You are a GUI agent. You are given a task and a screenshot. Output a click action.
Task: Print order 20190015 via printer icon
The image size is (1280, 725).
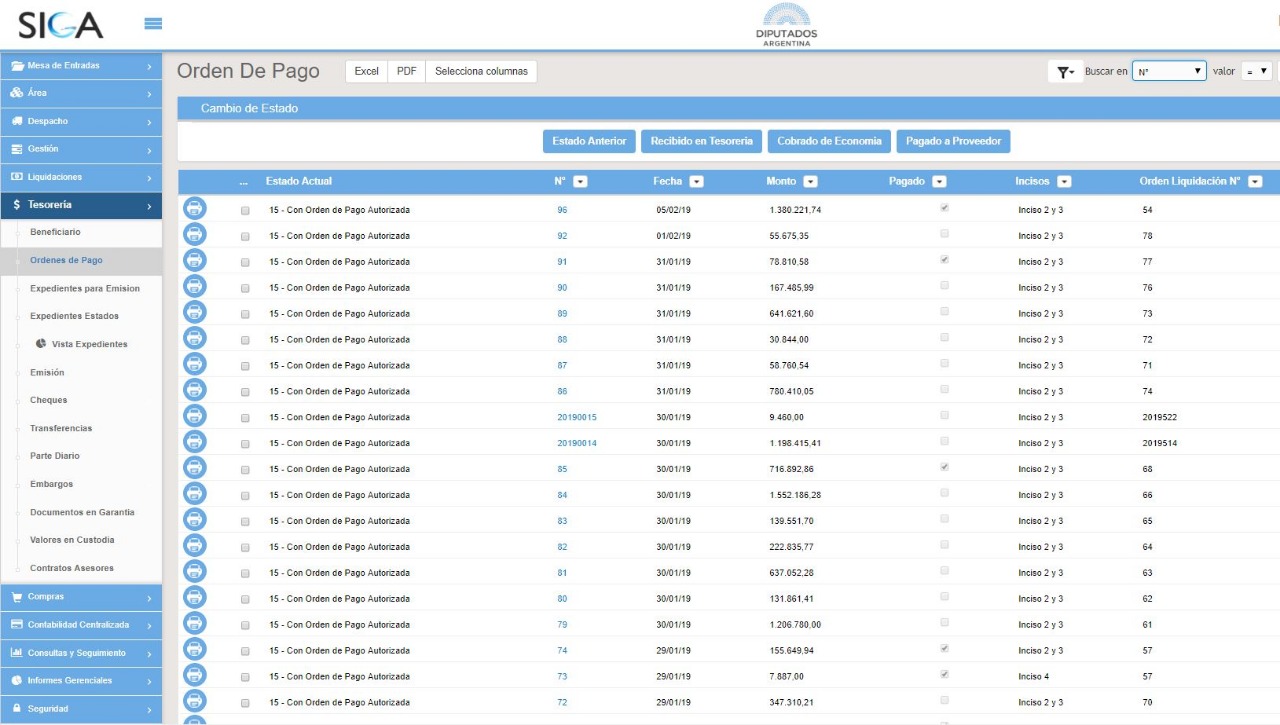click(195, 416)
